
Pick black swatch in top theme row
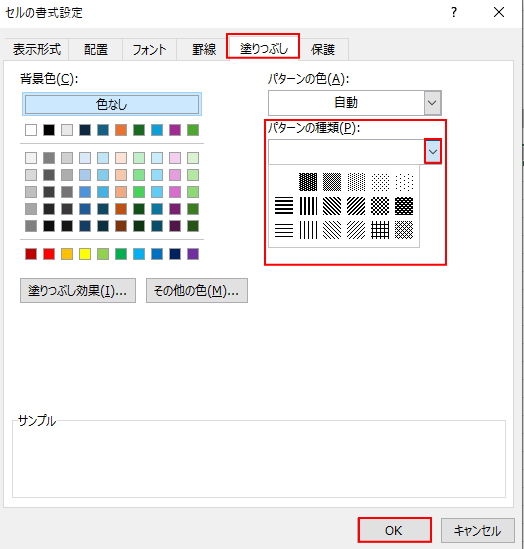coord(49,130)
